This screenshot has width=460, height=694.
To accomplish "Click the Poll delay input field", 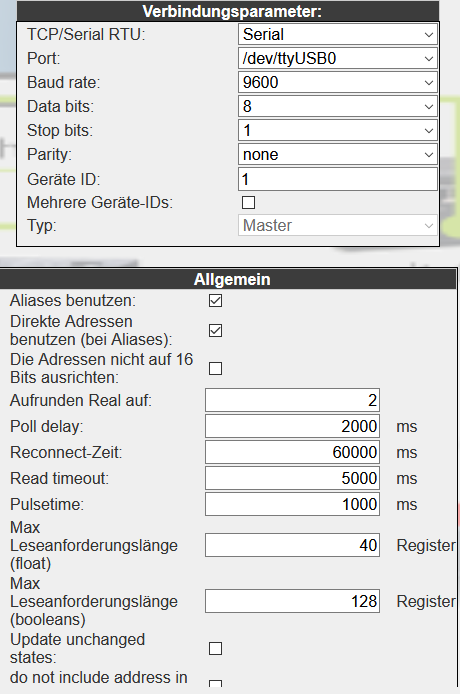I will tap(292, 426).
